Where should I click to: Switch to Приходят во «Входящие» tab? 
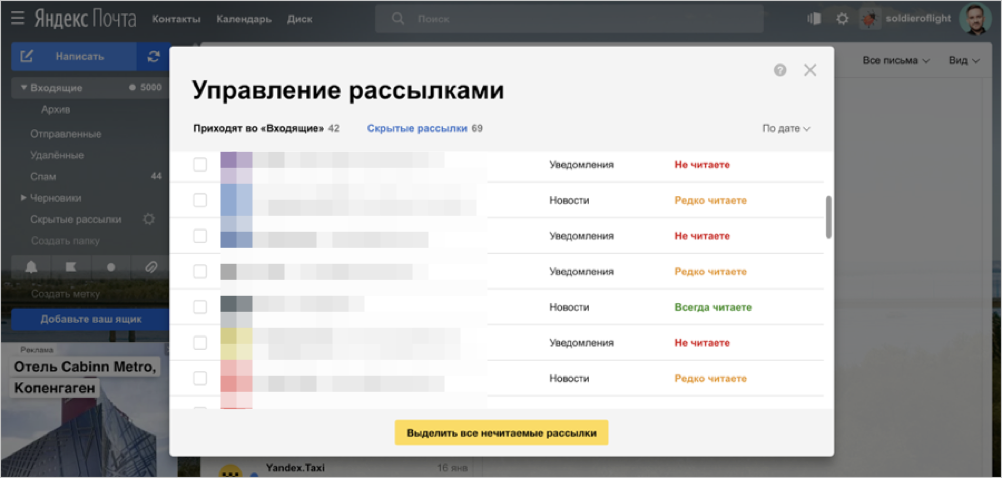259,128
